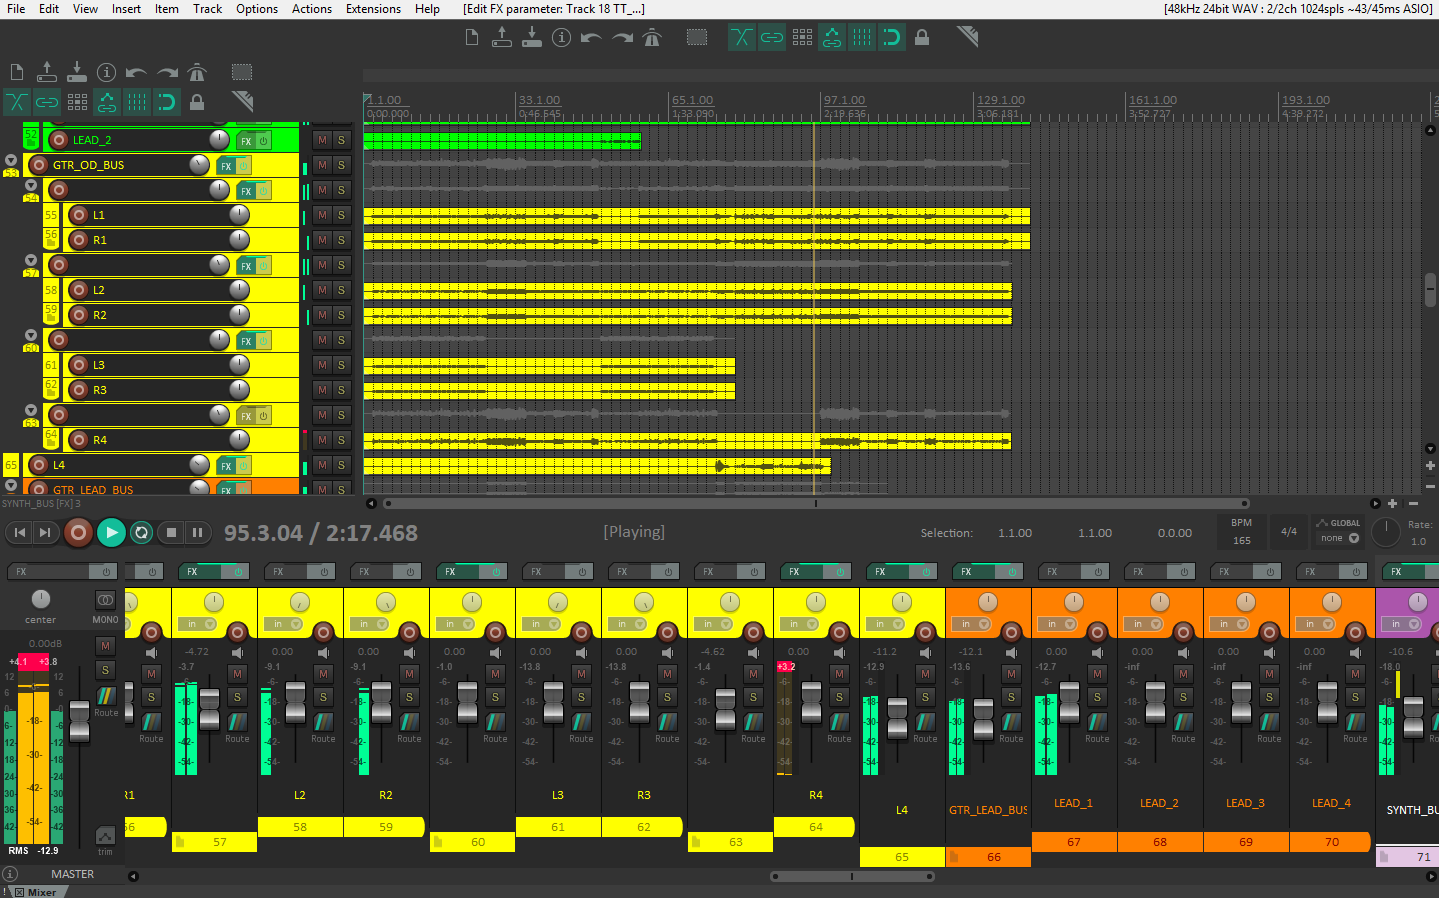Open the Extensions menu
Image resolution: width=1439 pixels, height=898 pixels.
click(x=373, y=9)
